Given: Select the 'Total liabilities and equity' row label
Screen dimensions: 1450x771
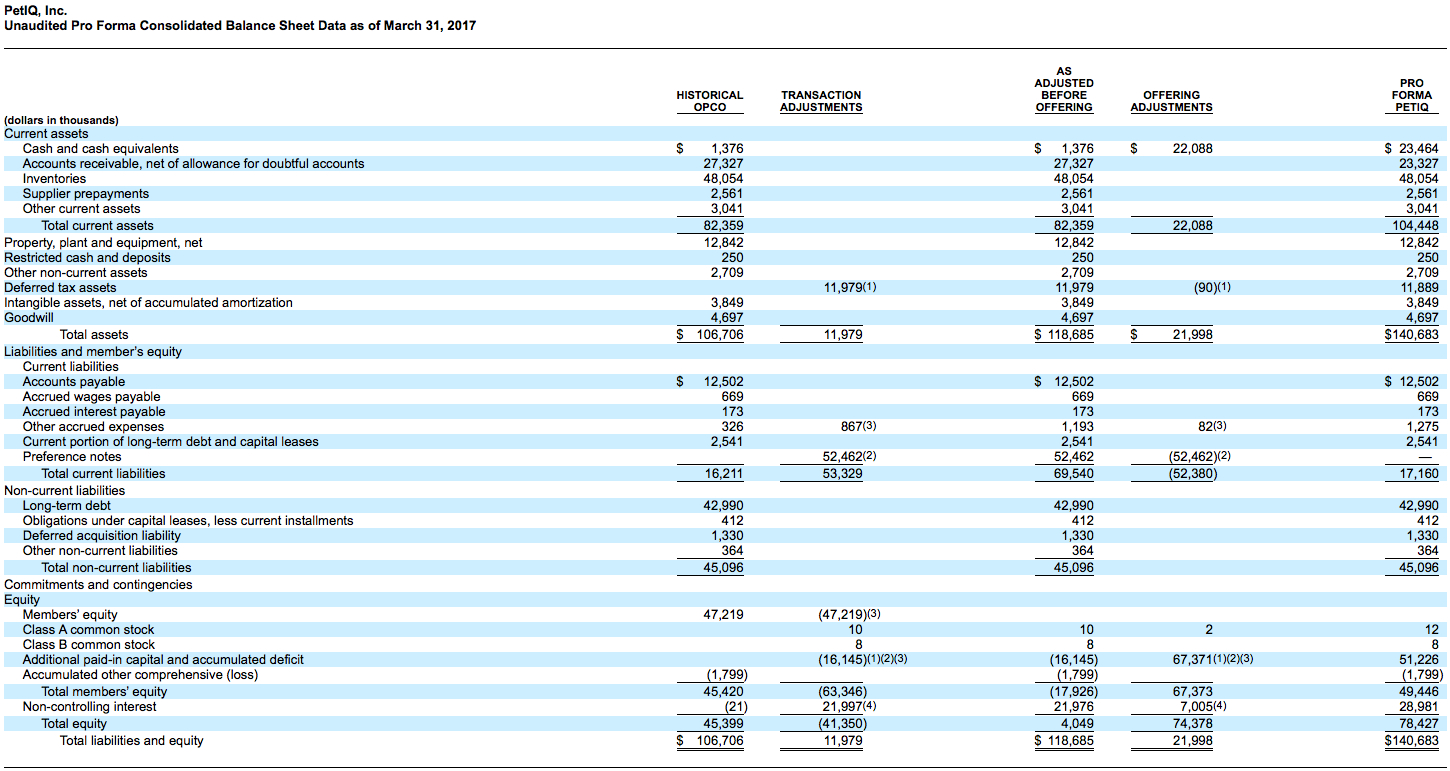Looking at the screenshot, I should tap(131, 740).
